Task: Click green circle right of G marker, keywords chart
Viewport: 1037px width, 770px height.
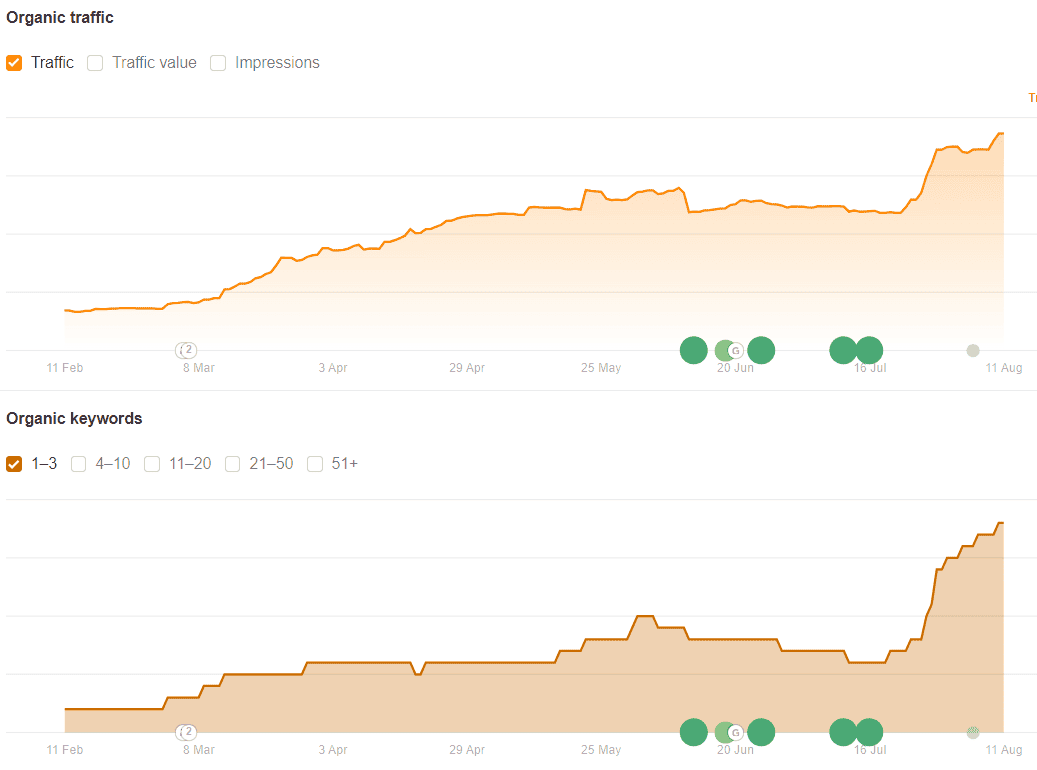Action: (x=761, y=732)
